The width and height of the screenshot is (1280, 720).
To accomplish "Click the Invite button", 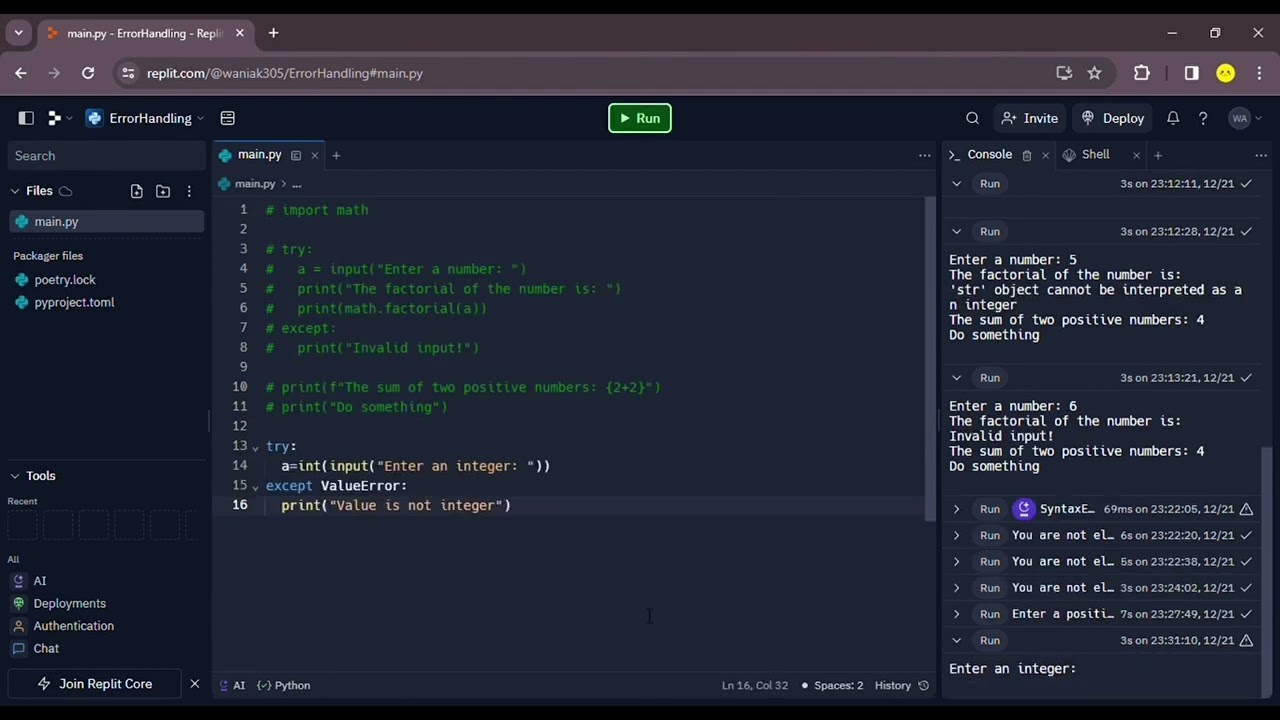I will point(1029,118).
